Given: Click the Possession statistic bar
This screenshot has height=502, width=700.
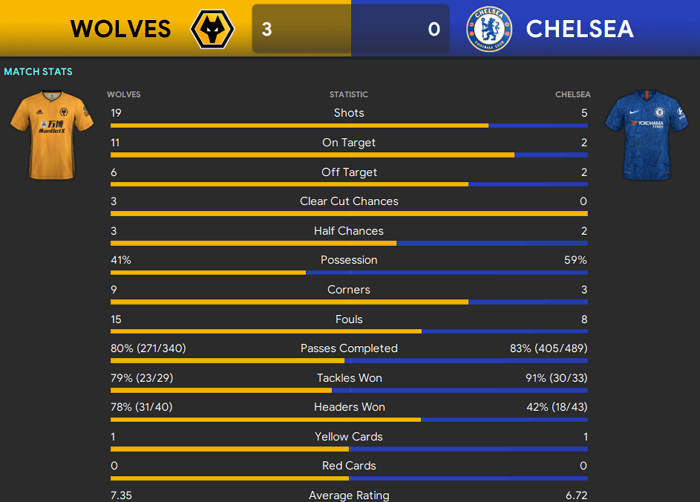Looking at the screenshot, I should 349,272.
